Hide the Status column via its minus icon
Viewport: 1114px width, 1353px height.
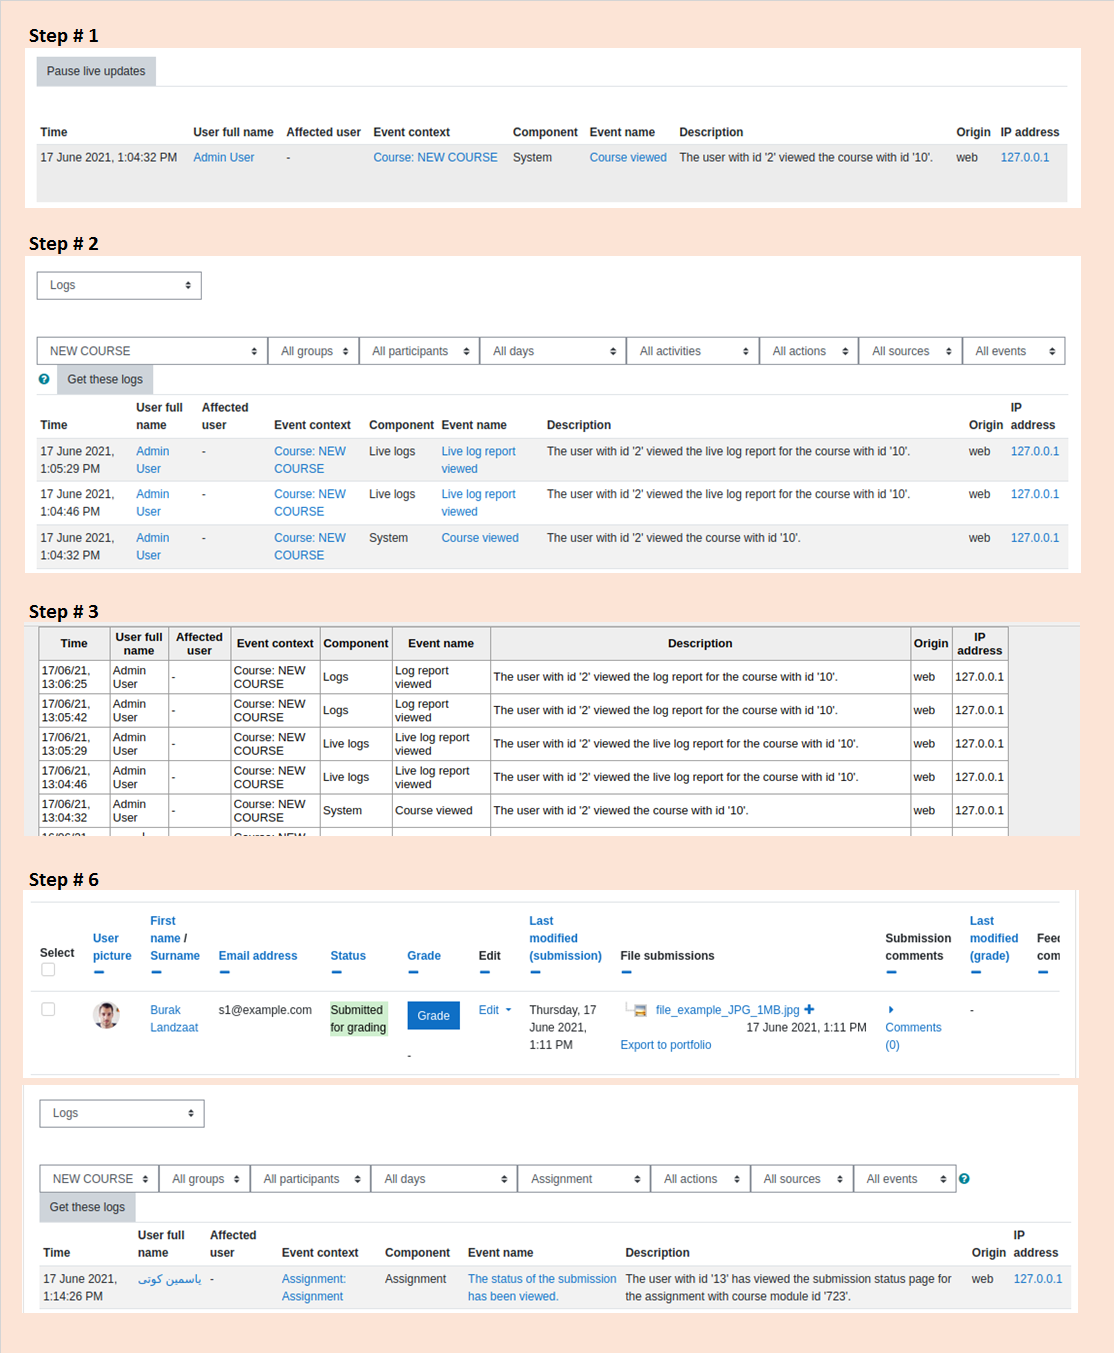coord(336,972)
